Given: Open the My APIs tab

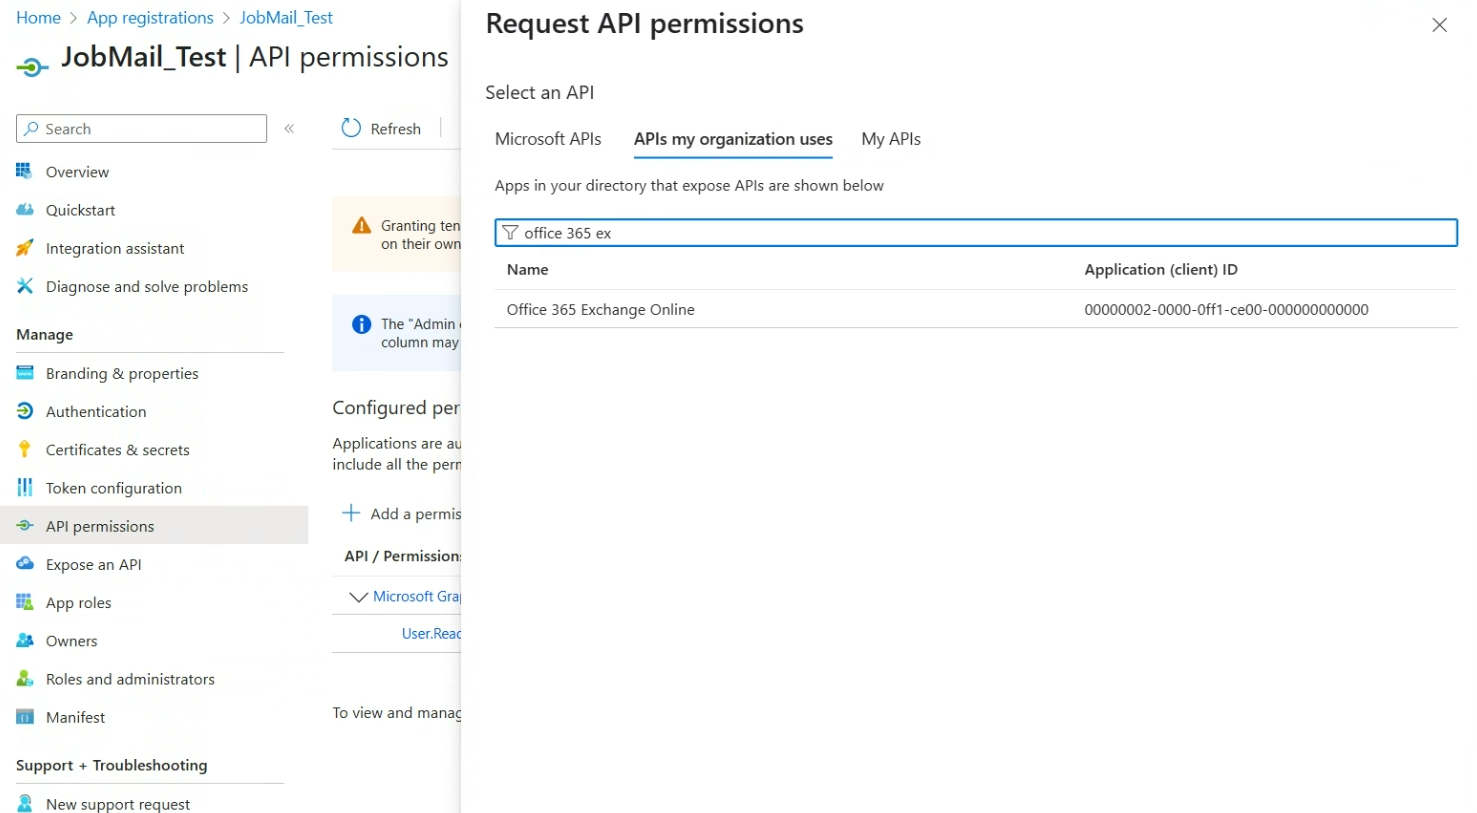Looking at the screenshot, I should click(x=891, y=139).
